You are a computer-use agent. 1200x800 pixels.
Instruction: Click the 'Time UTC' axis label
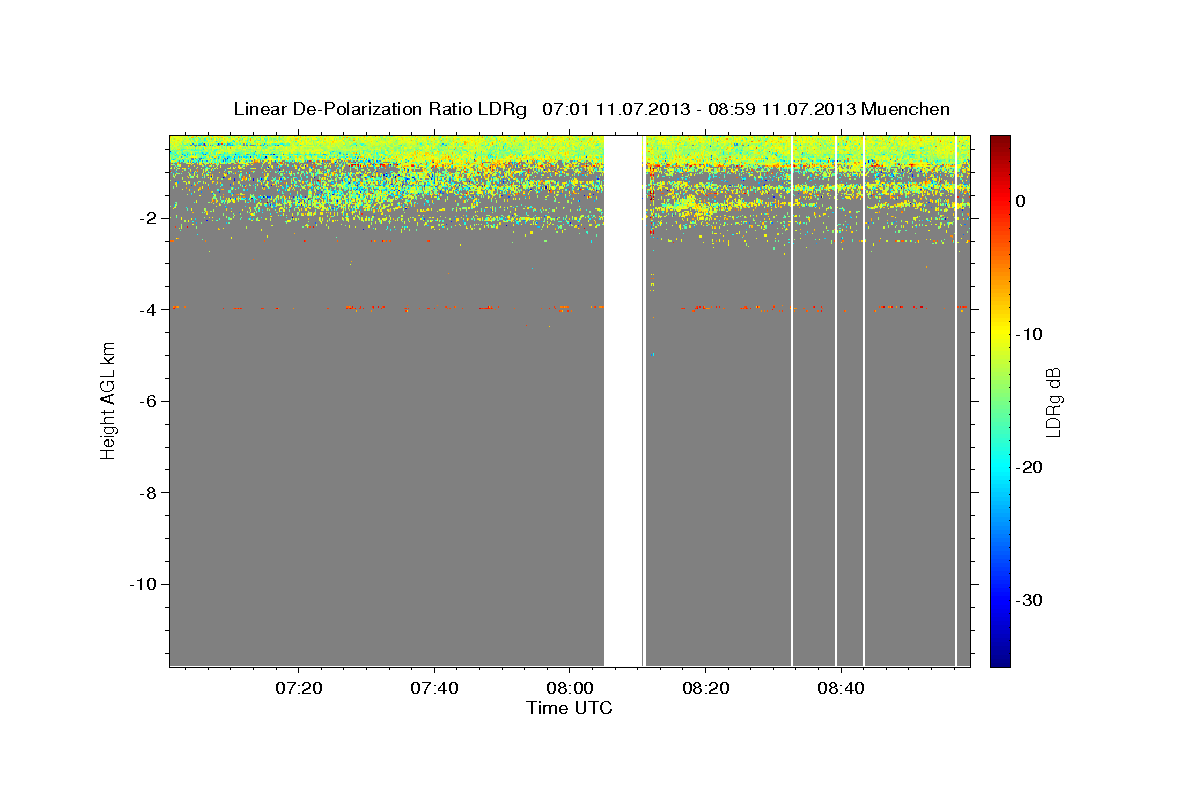[x=569, y=708]
